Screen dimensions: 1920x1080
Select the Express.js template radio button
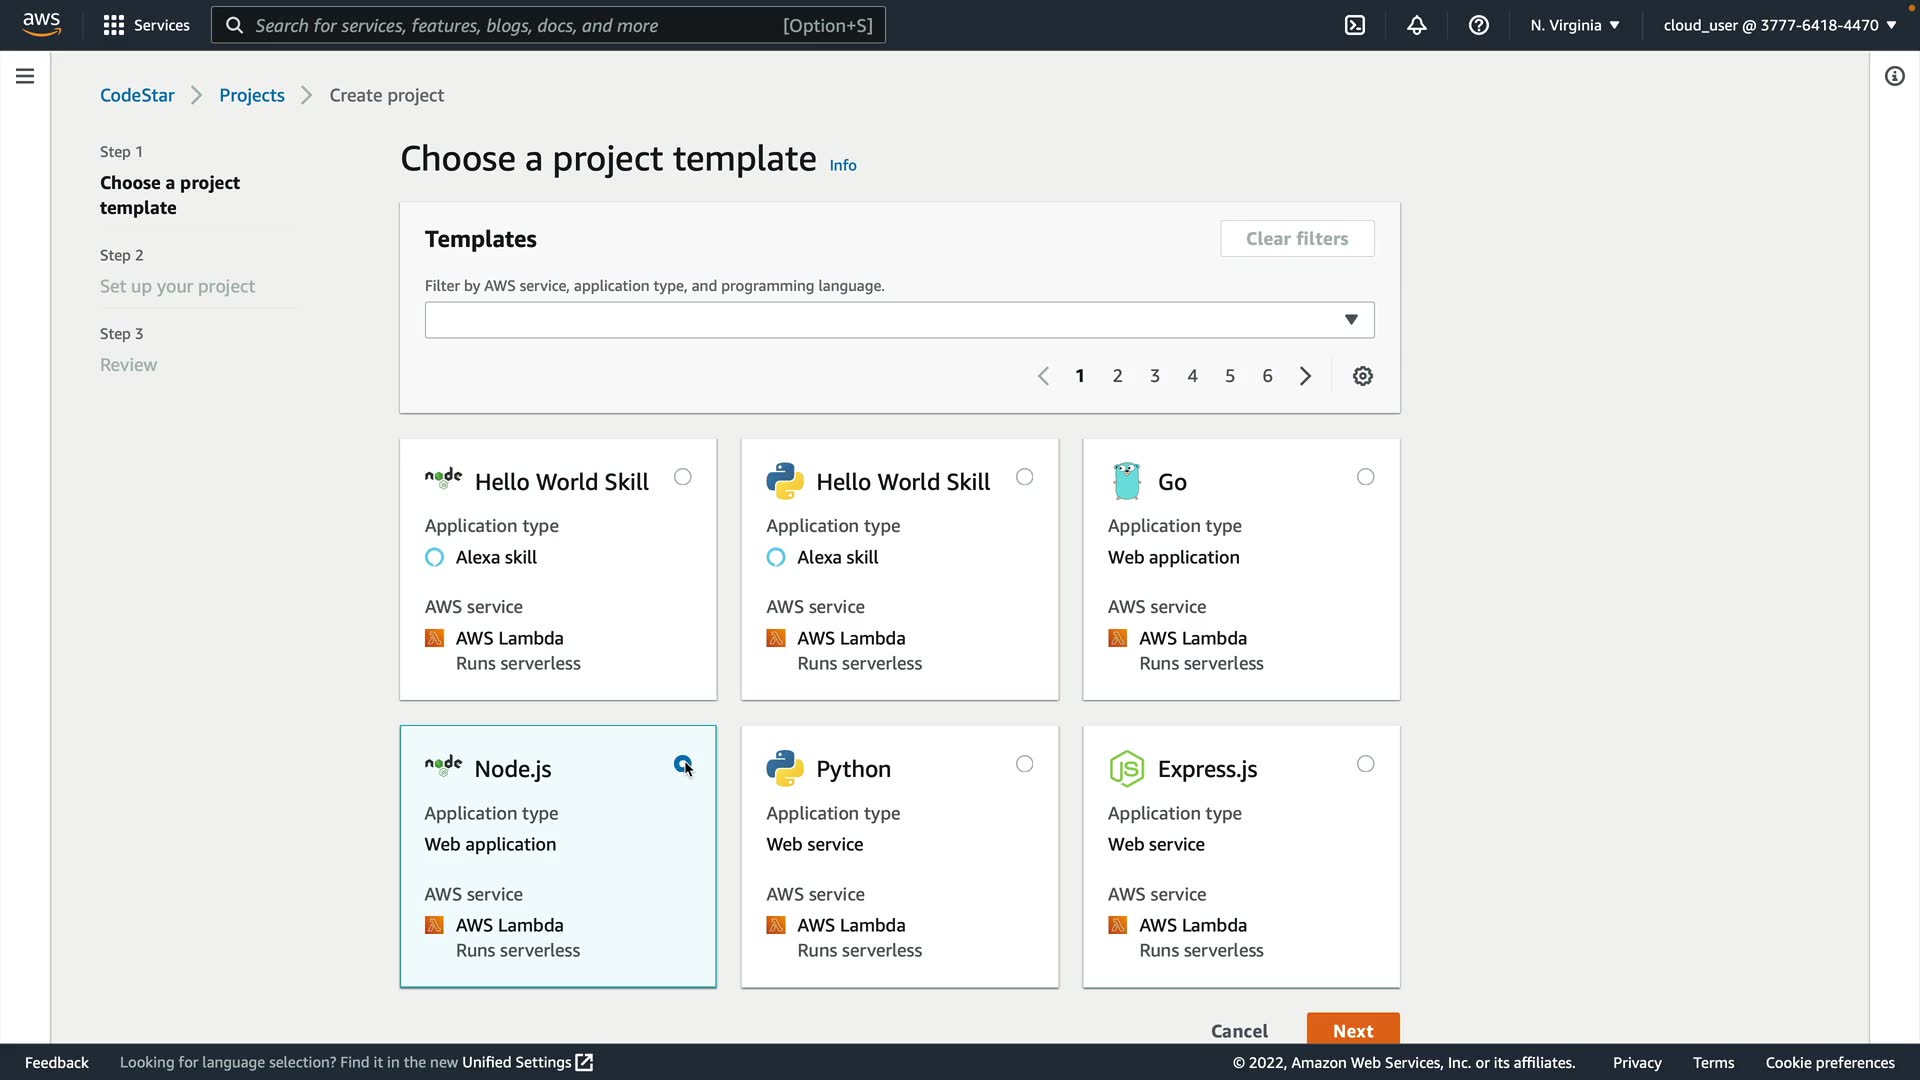click(x=1366, y=764)
